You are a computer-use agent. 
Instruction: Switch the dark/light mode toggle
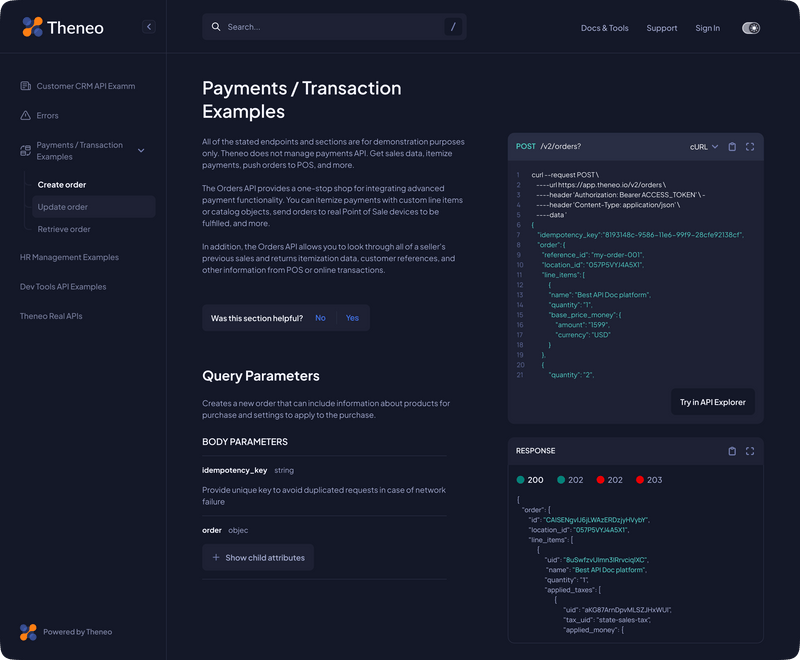click(x=750, y=28)
